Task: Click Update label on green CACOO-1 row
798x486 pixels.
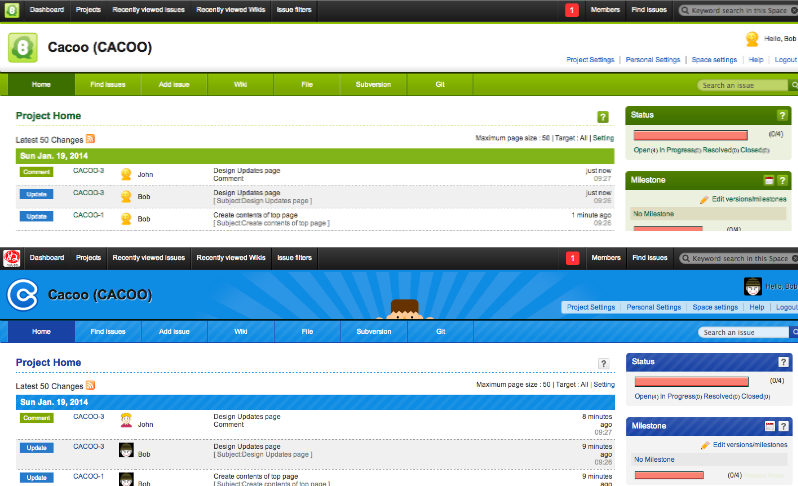Action: [x=37, y=217]
